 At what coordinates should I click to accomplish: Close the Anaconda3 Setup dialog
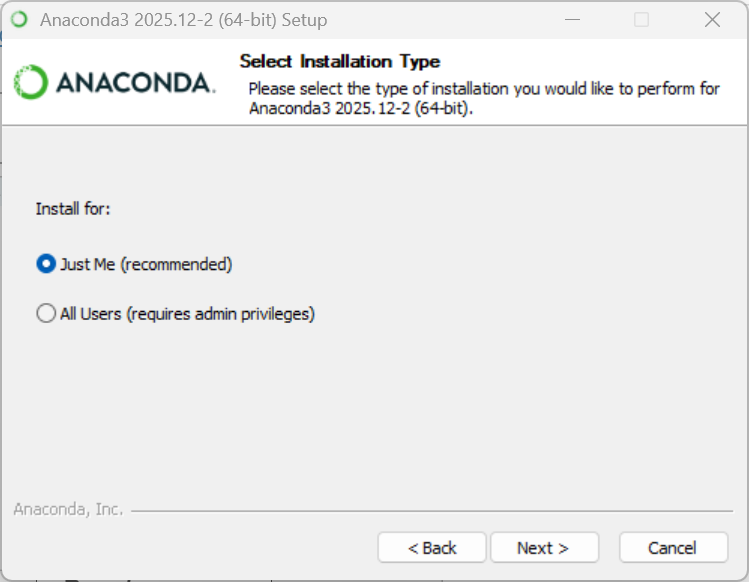point(712,20)
